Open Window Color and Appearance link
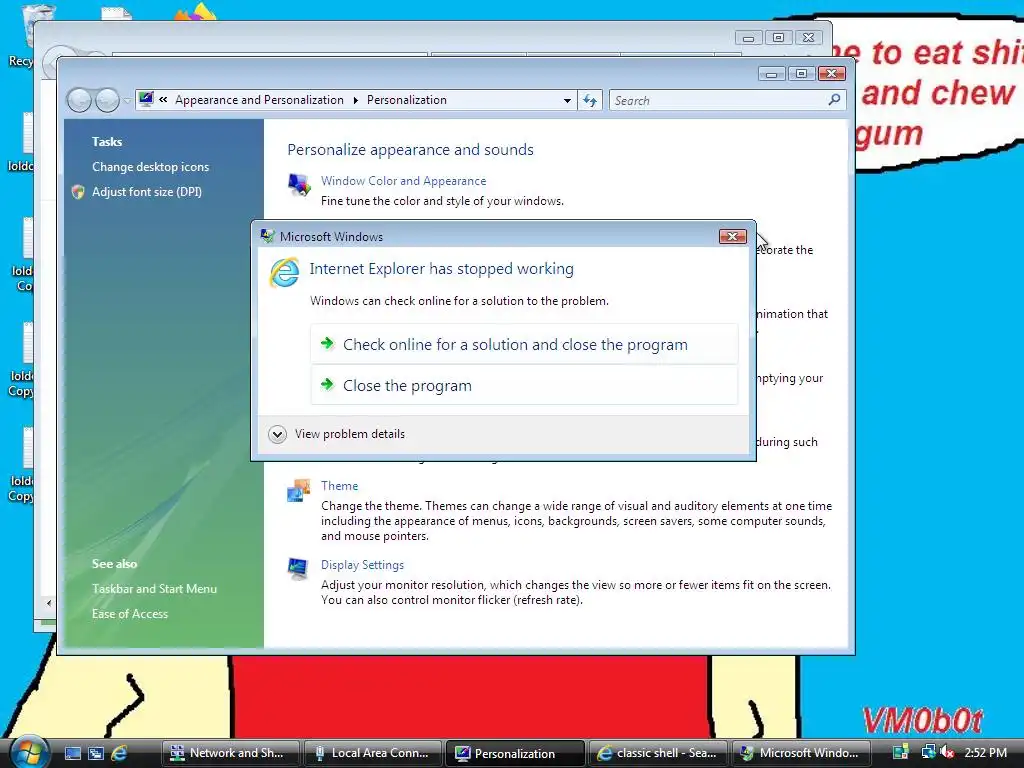 (x=403, y=181)
